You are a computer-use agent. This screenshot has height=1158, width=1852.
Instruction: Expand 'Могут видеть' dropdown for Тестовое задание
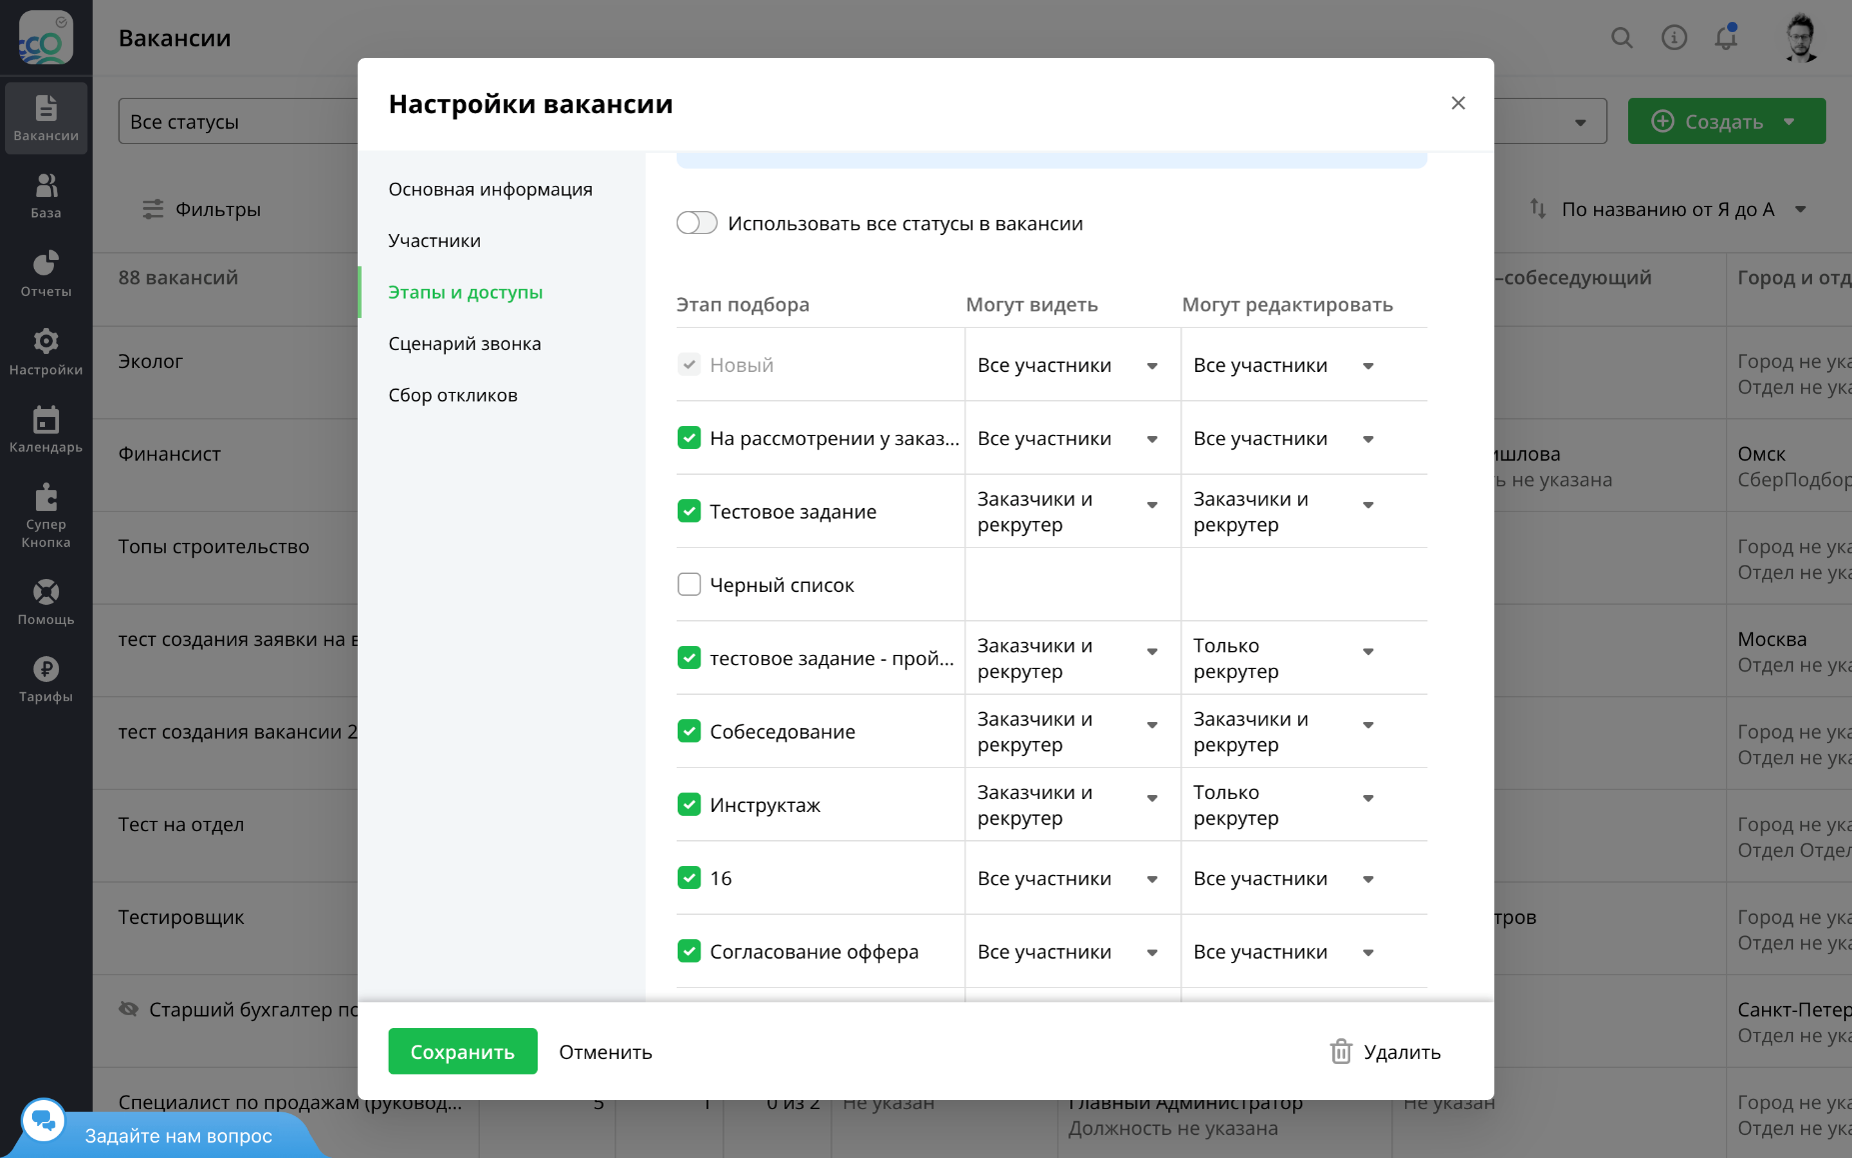(x=1152, y=505)
